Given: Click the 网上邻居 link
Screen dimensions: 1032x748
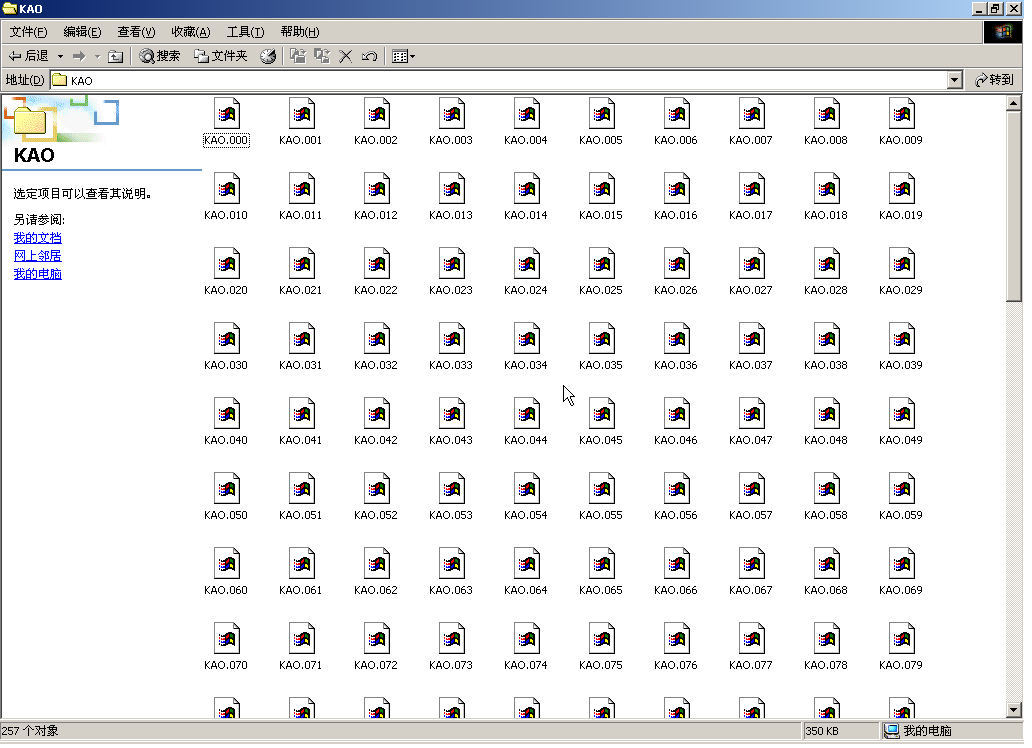Looking at the screenshot, I should click(37, 256).
